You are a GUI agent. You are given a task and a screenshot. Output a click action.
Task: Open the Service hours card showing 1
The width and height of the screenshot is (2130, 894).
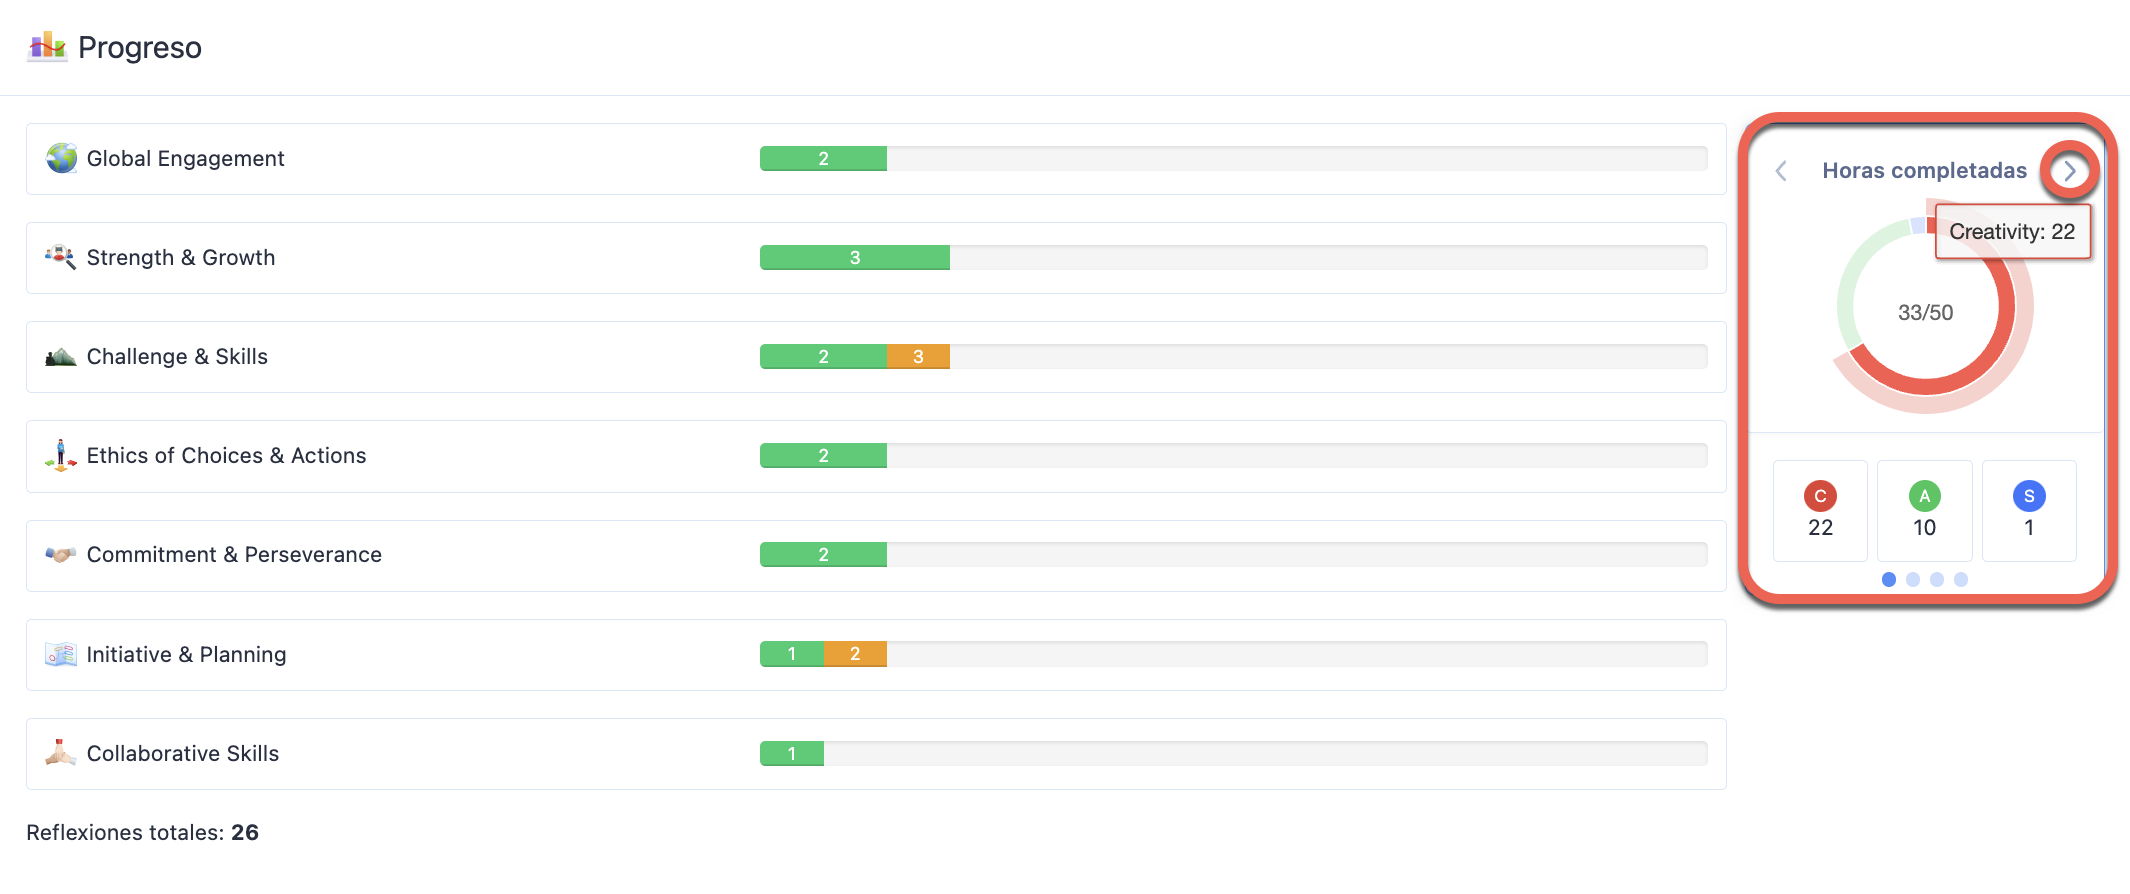[x=2028, y=511]
